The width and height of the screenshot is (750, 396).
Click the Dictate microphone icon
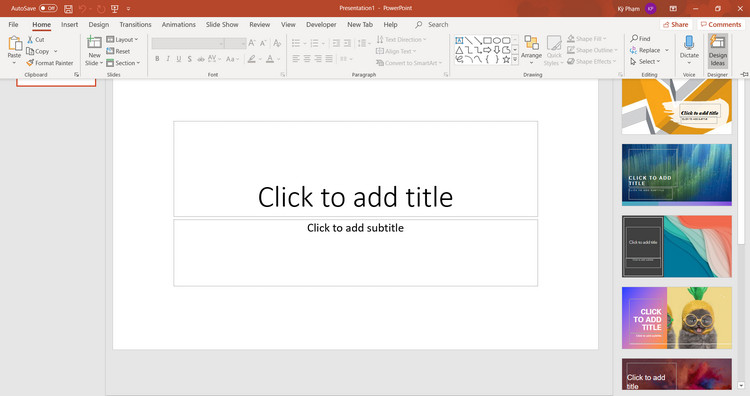point(689,43)
